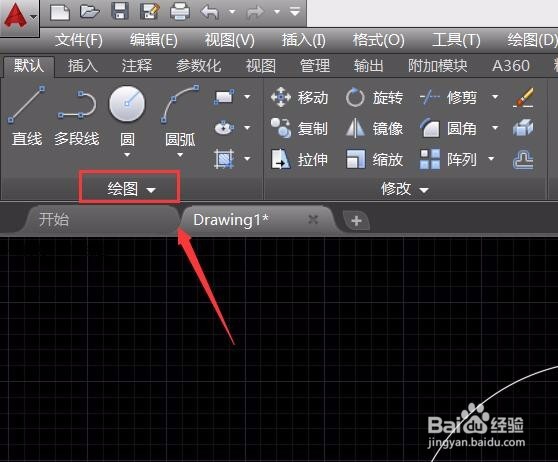Click the Save As icon
The image size is (558, 462).
click(x=150, y=11)
